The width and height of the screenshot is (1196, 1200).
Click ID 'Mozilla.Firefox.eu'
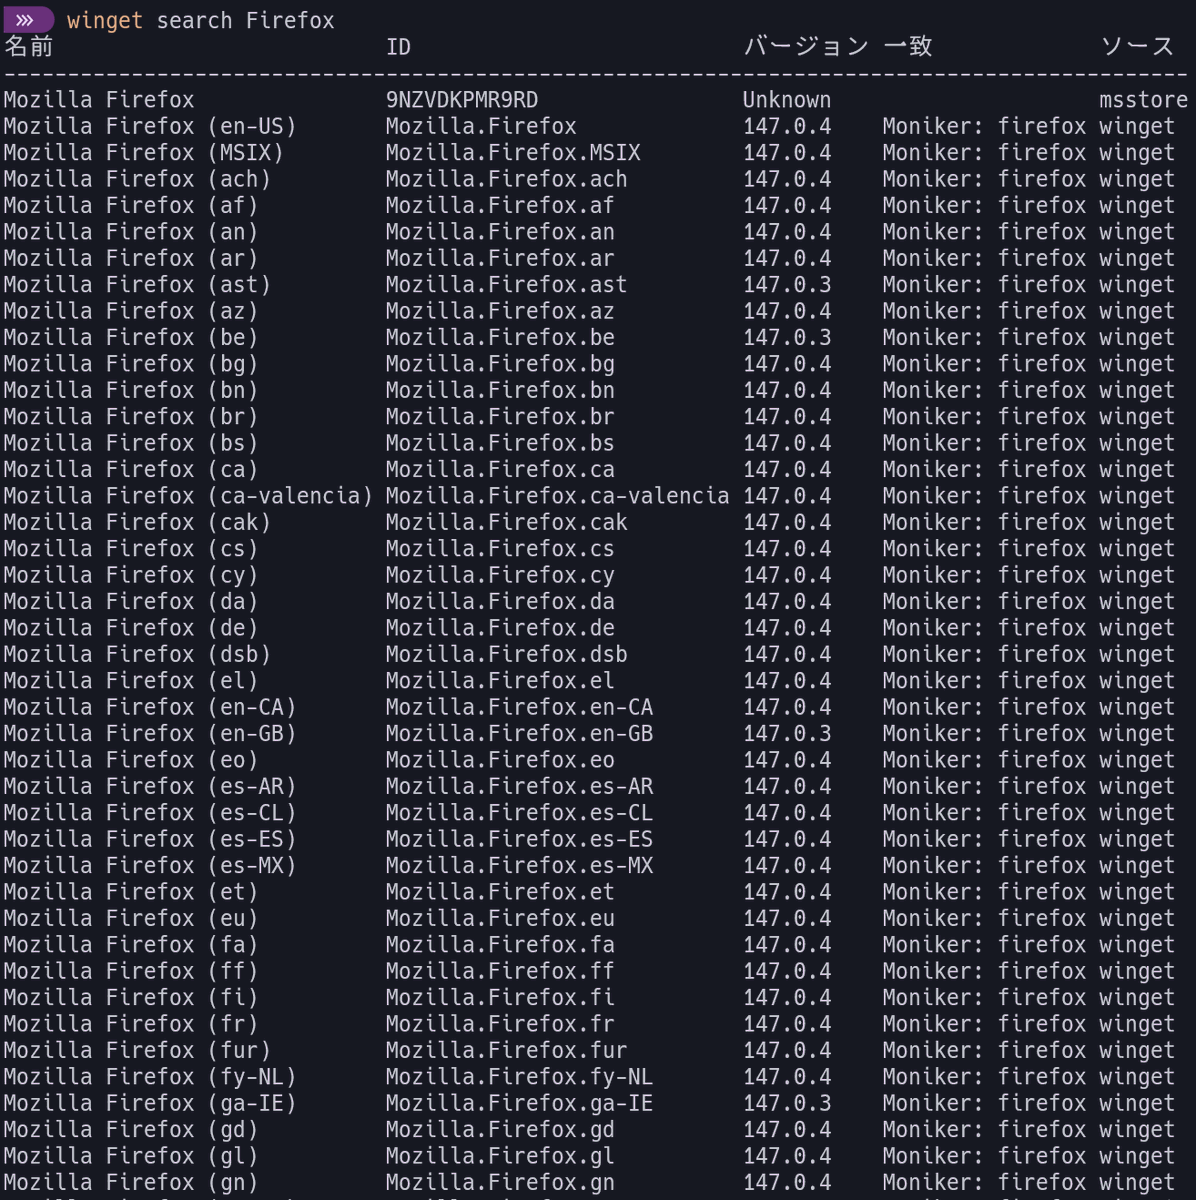click(x=500, y=919)
